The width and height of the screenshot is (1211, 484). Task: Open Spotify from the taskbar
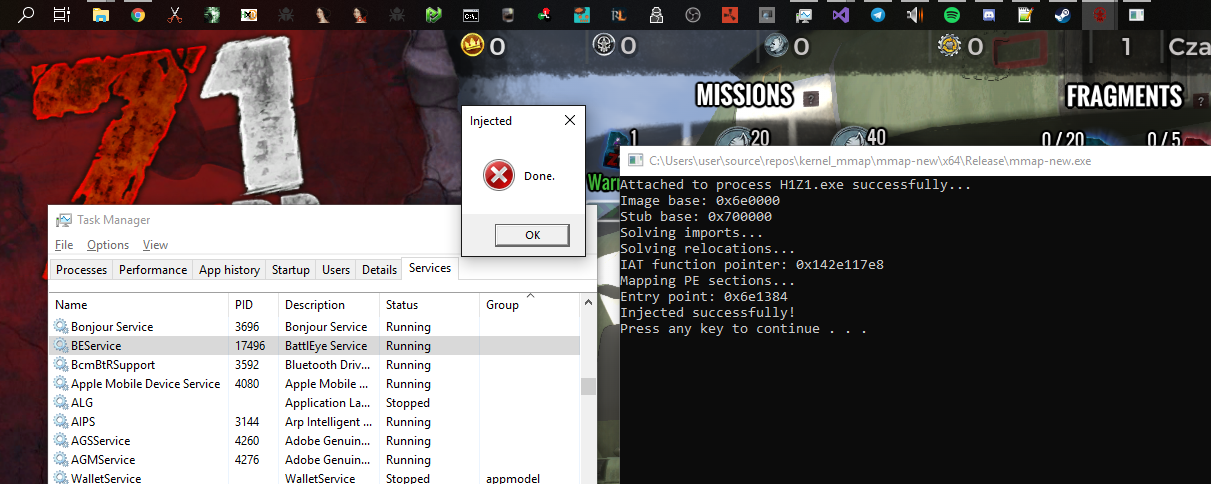click(951, 15)
